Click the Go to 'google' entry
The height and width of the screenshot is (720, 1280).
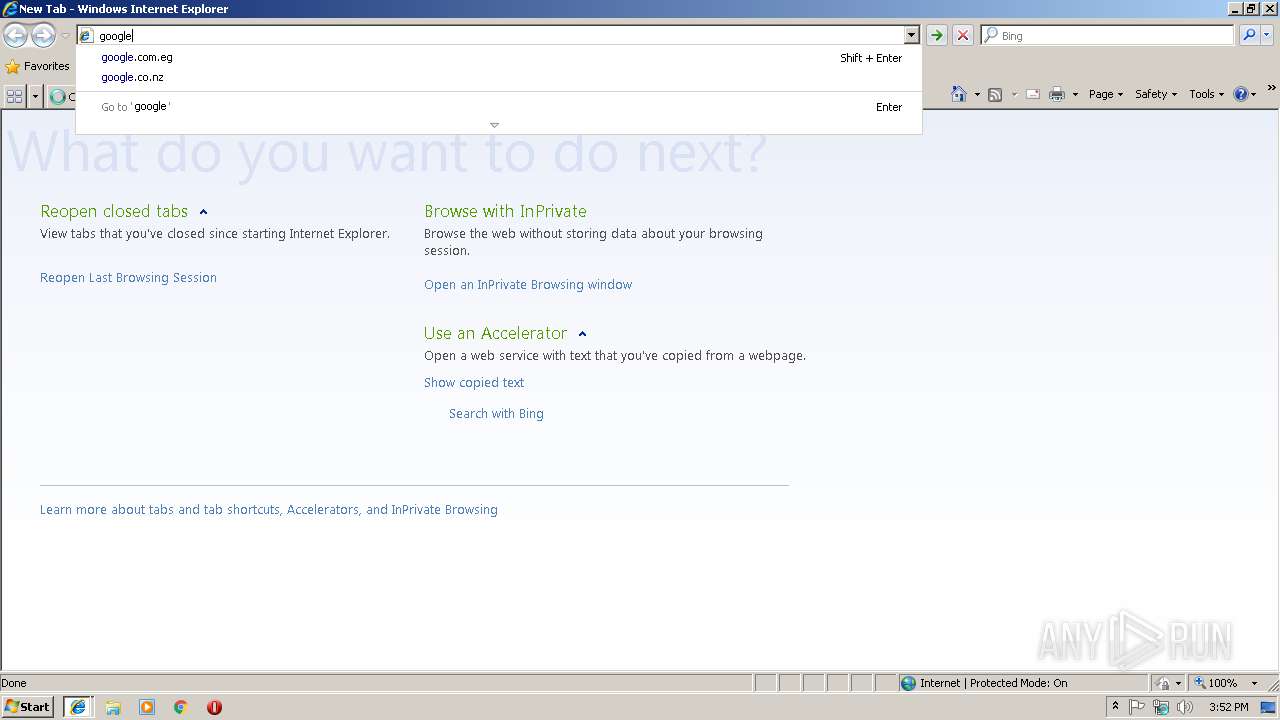tap(498, 107)
